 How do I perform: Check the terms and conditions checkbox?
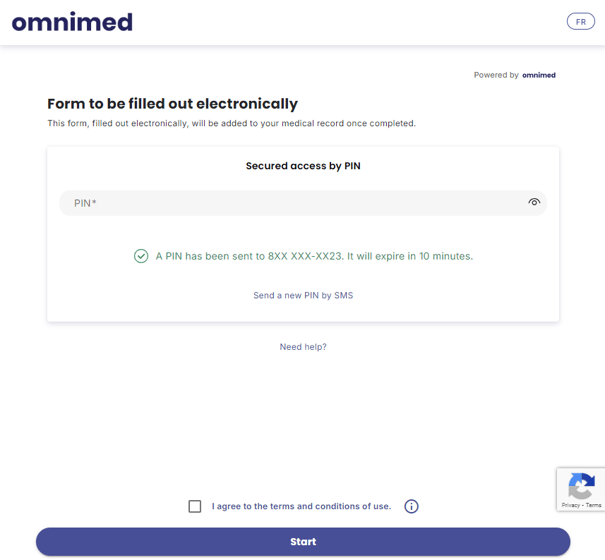click(195, 506)
